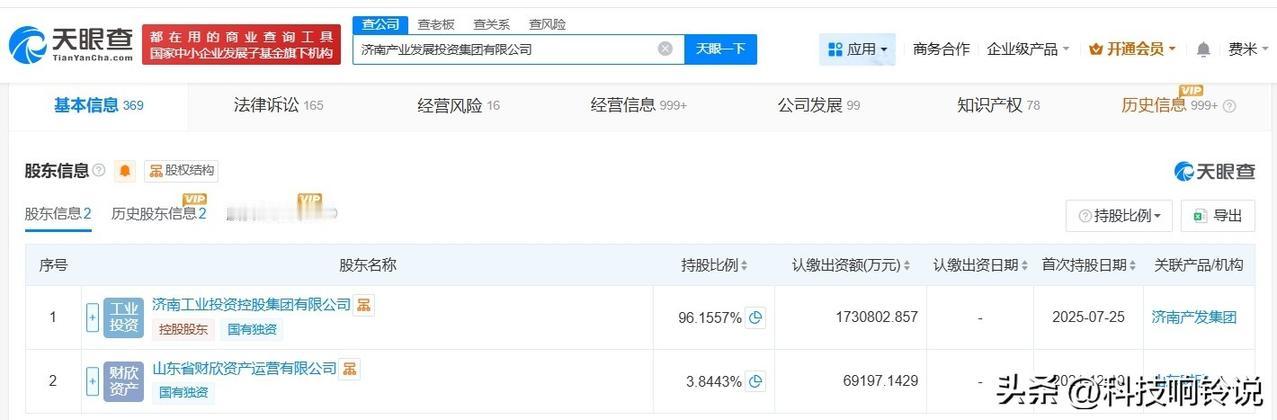Image resolution: width=1277 pixels, height=420 pixels.
Task: Switch to the 查关系 search tab
Action: click(491, 24)
